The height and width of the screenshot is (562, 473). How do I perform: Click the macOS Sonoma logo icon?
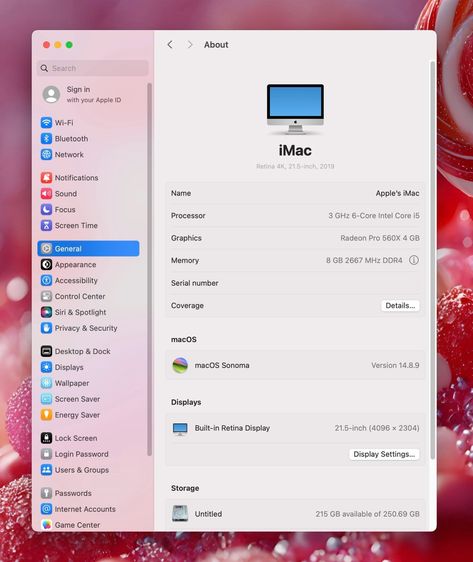coord(180,365)
